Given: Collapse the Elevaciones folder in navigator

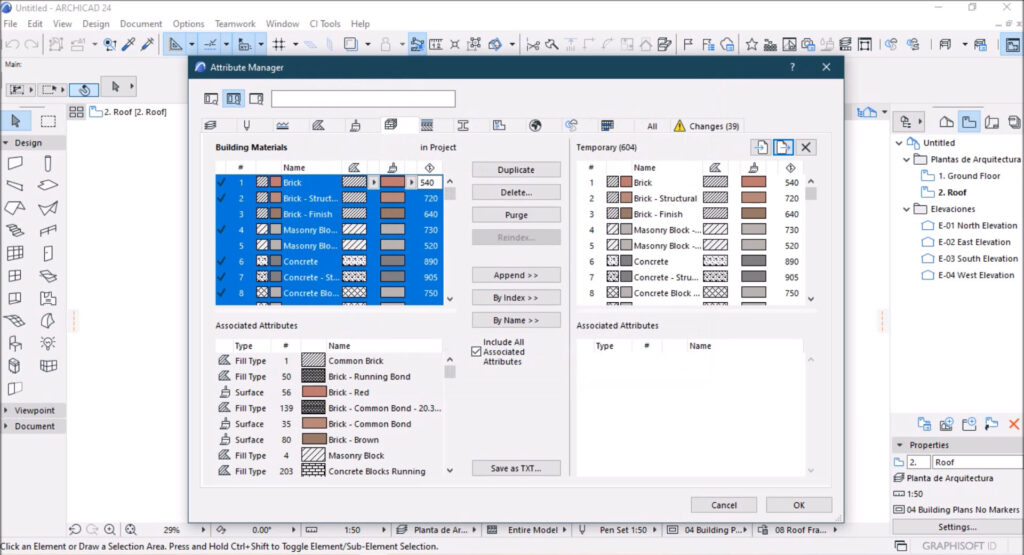Looking at the screenshot, I should point(906,209).
